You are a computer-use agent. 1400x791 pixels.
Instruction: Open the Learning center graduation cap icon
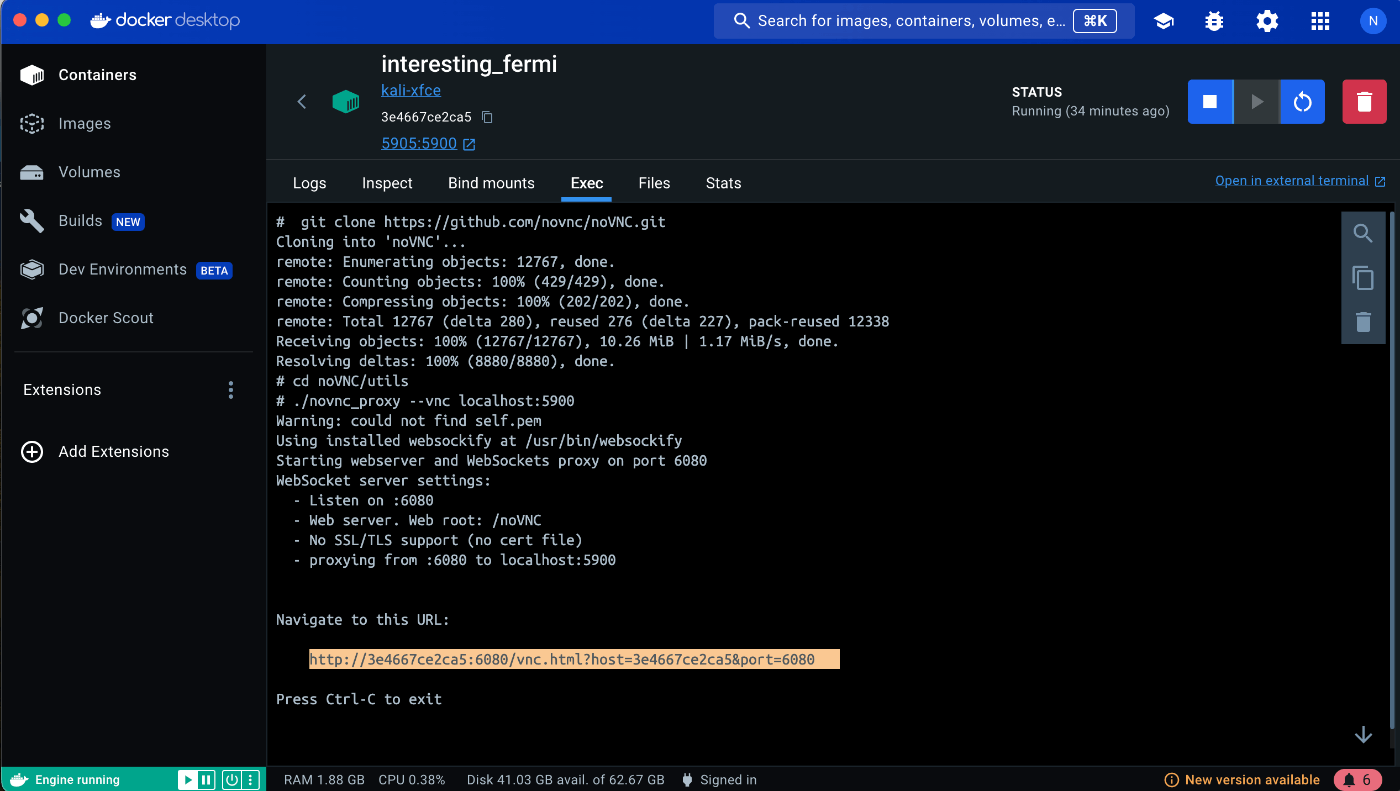1163,21
